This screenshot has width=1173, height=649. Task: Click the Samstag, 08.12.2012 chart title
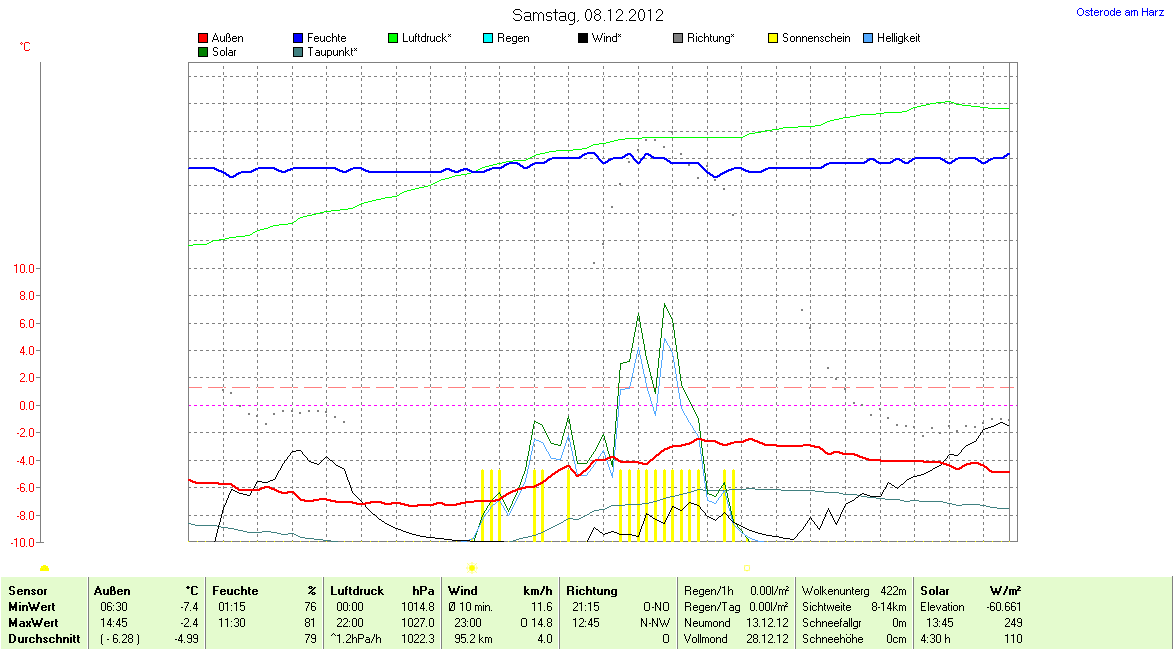pos(587,15)
